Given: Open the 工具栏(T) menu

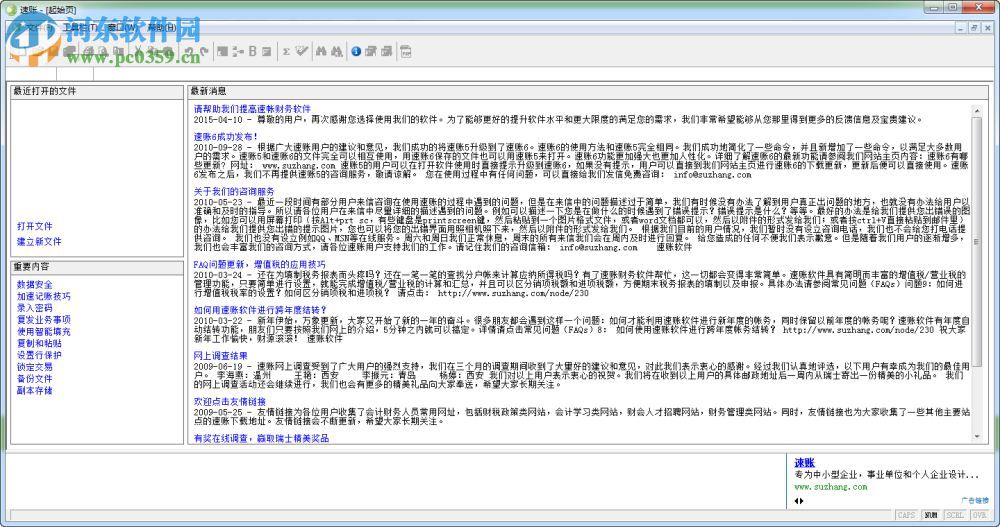Looking at the screenshot, I should 80,27.
